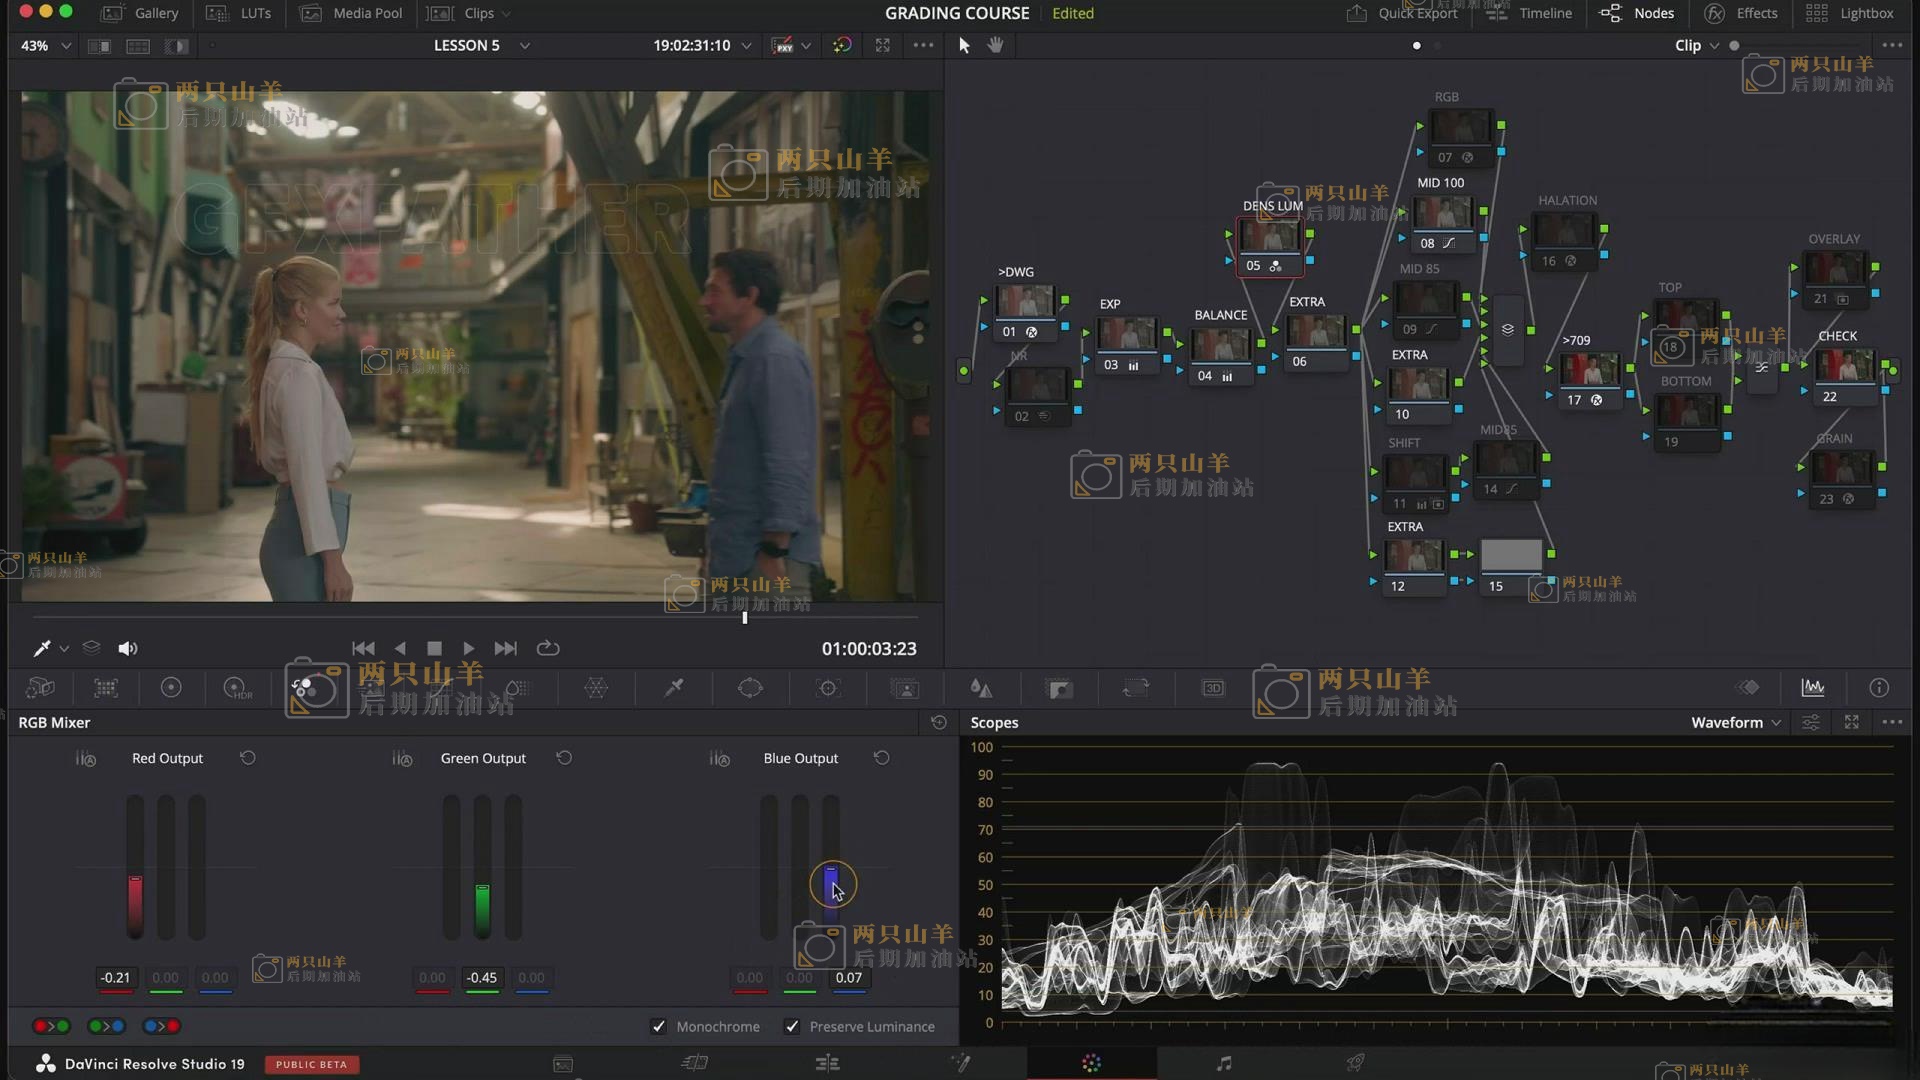Image resolution: width=1920 pixels, height=1080 pixels.
Task: Expand the Waveform scope type dropdown
Action: (x=1736, y=722)
